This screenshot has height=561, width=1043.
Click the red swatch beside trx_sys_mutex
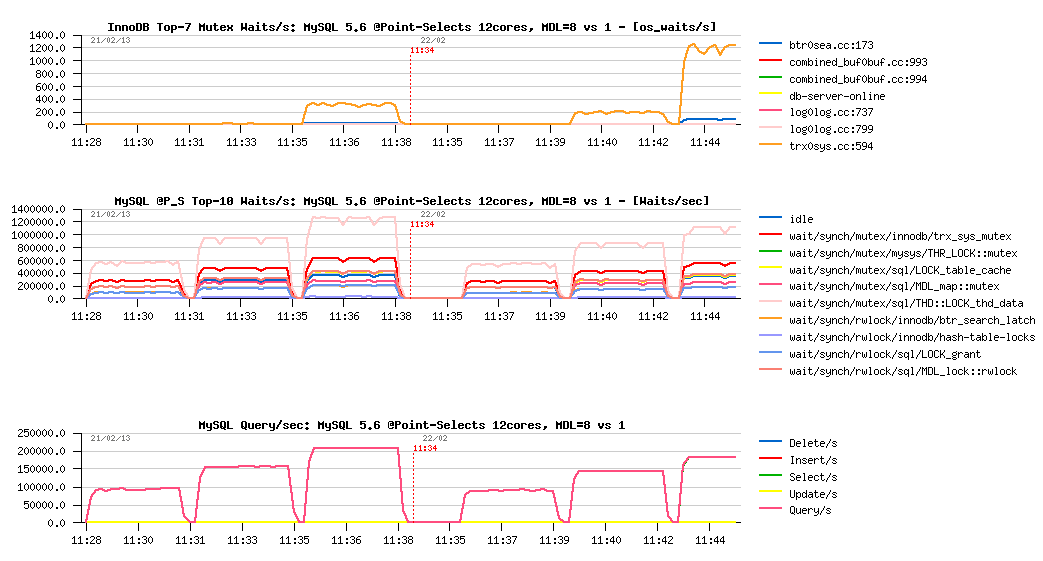pos(770,234)
